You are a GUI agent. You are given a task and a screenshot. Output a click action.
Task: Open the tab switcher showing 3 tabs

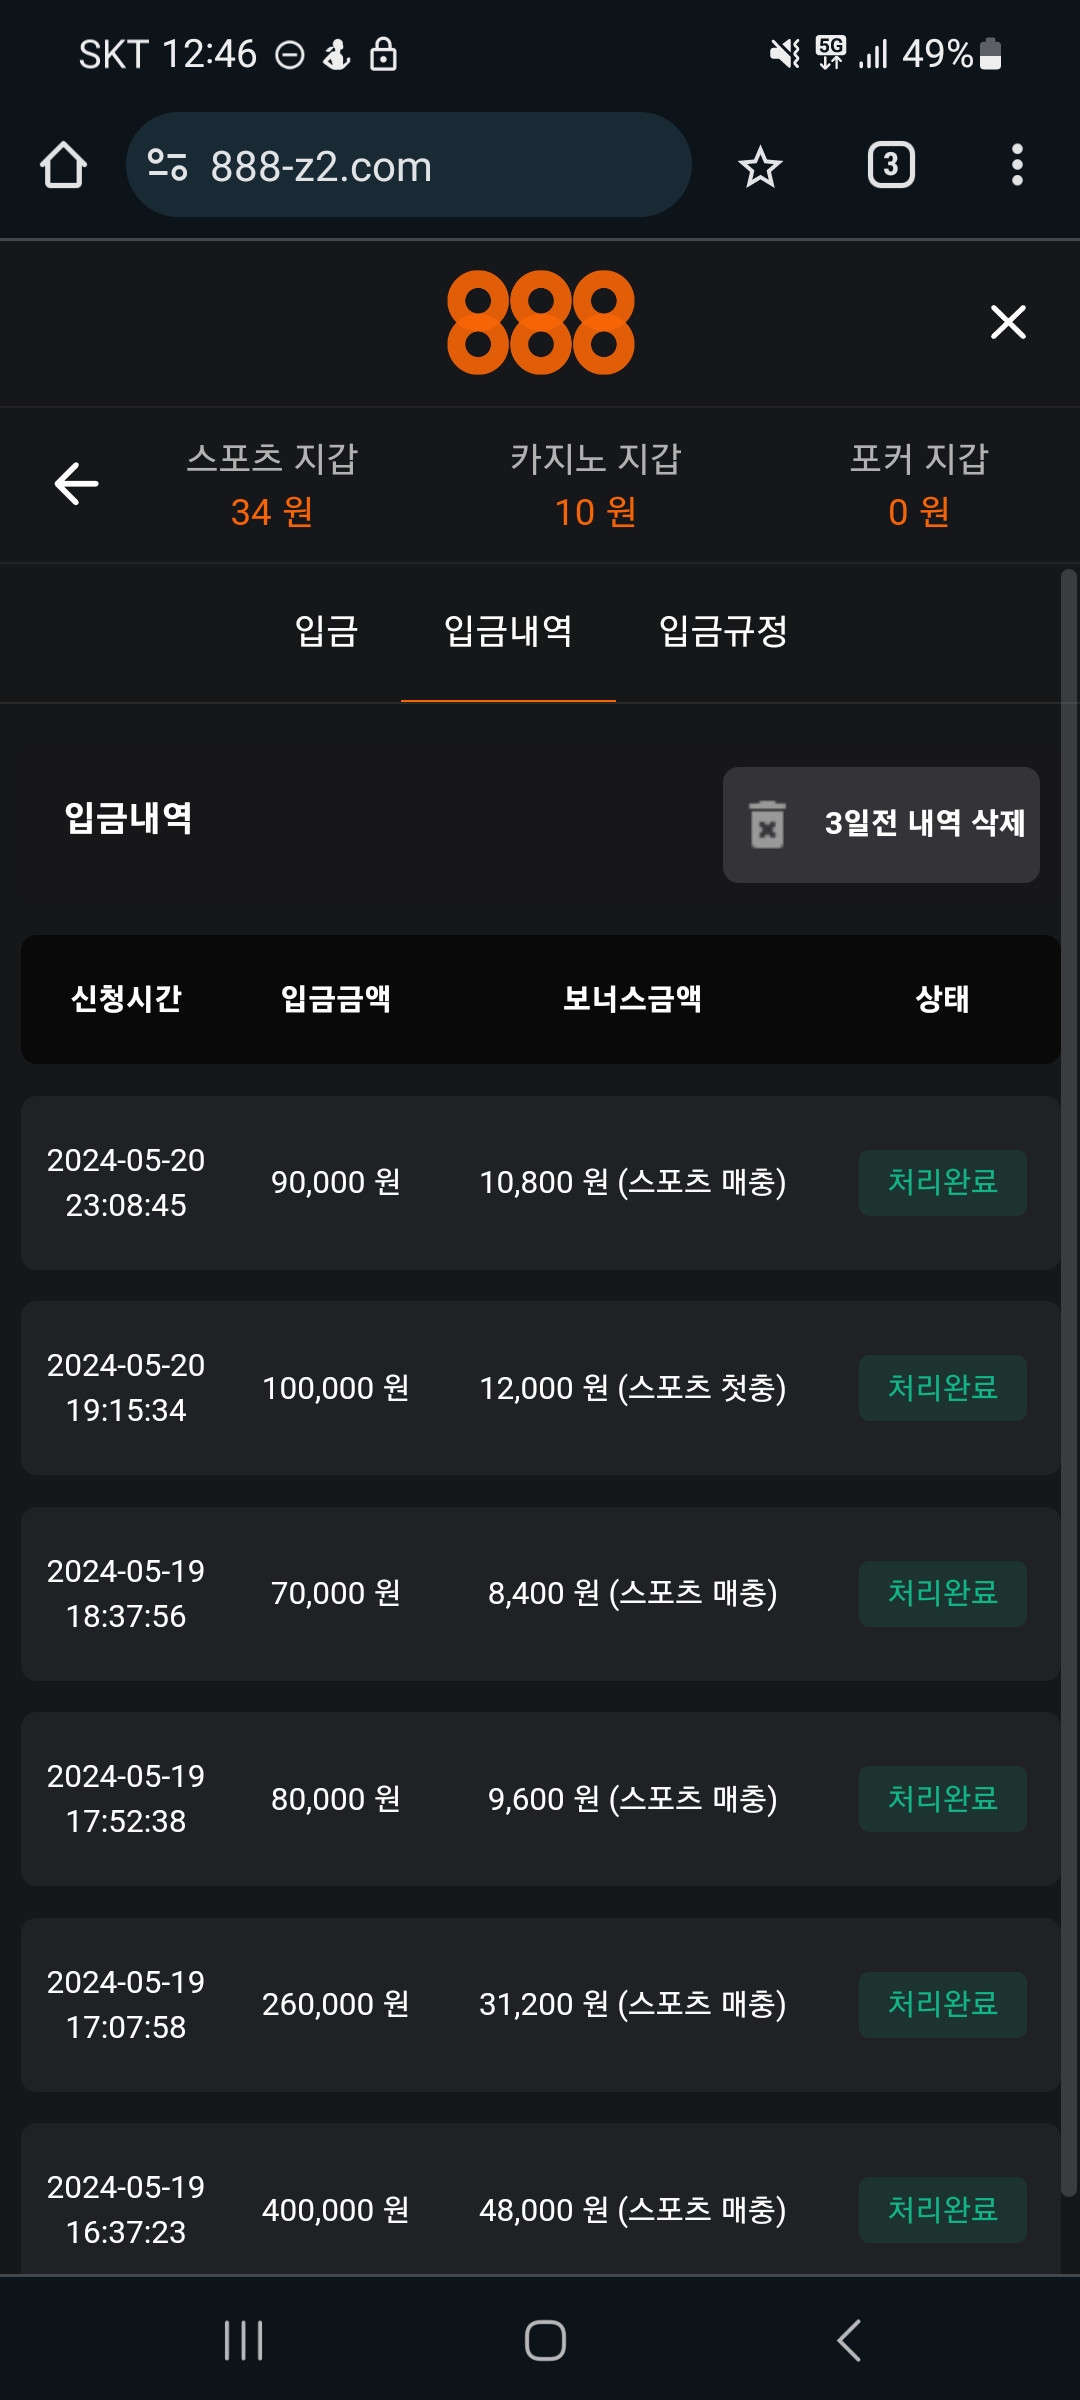tap(891, 165)
